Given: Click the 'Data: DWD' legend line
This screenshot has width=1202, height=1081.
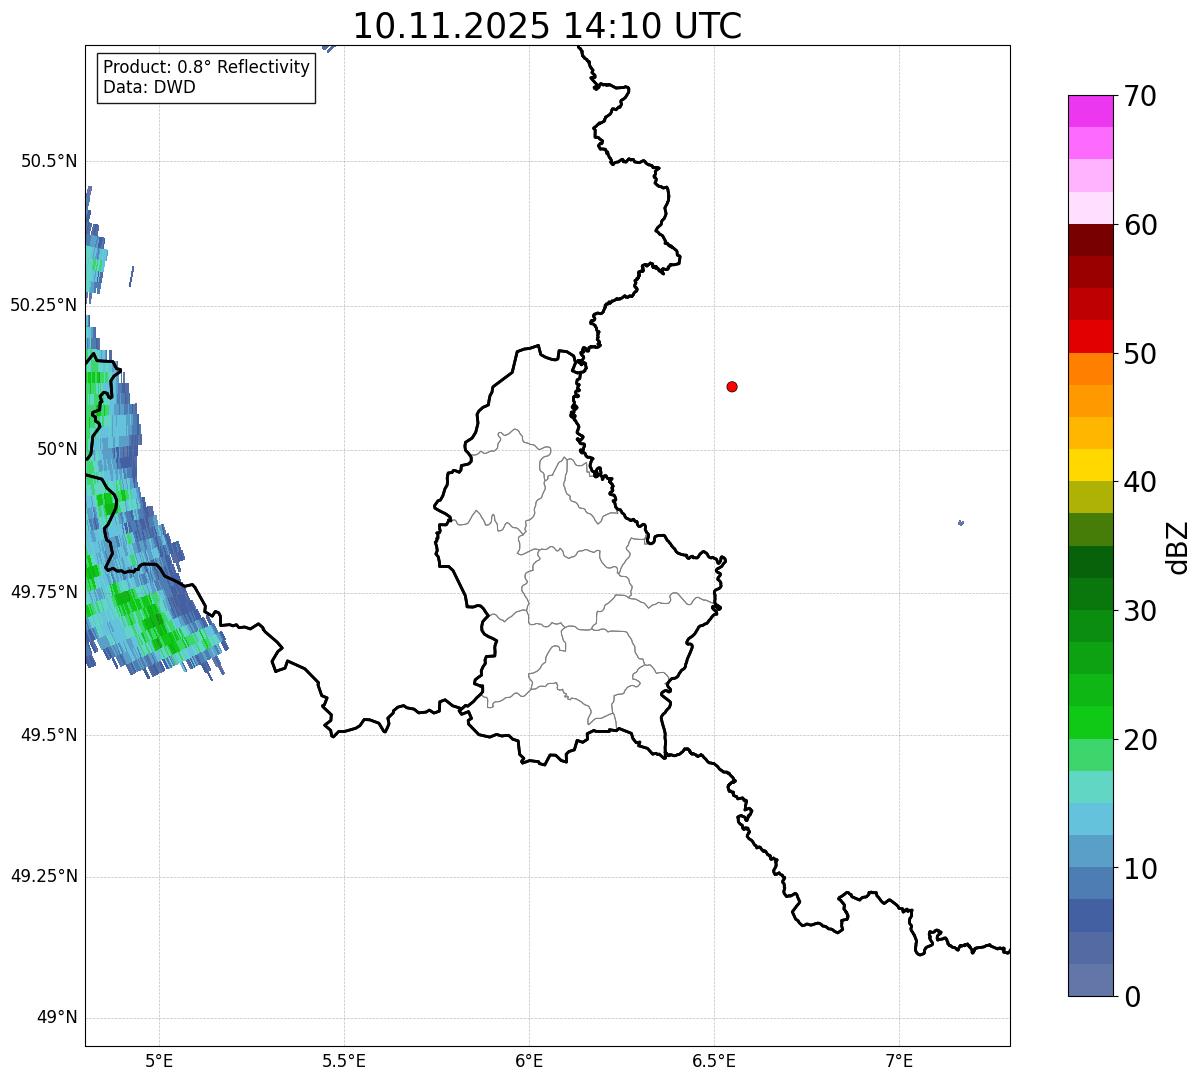Looking at the screenshot, I should click(x=149, y=87).
